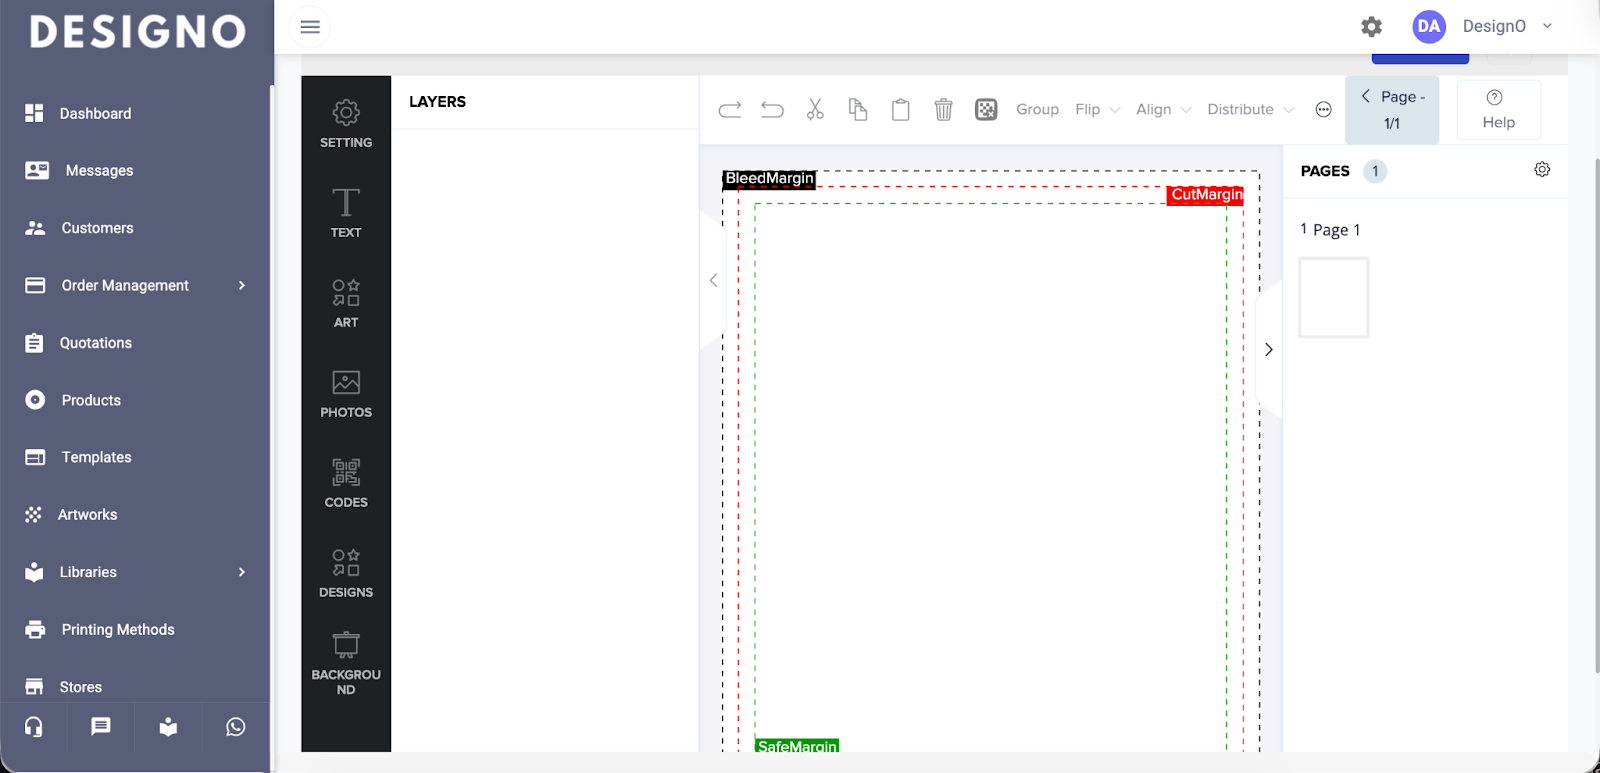Screen dimensions: 1600x773
Task: Open the Text tool panel
Action: tap(345, 213)
